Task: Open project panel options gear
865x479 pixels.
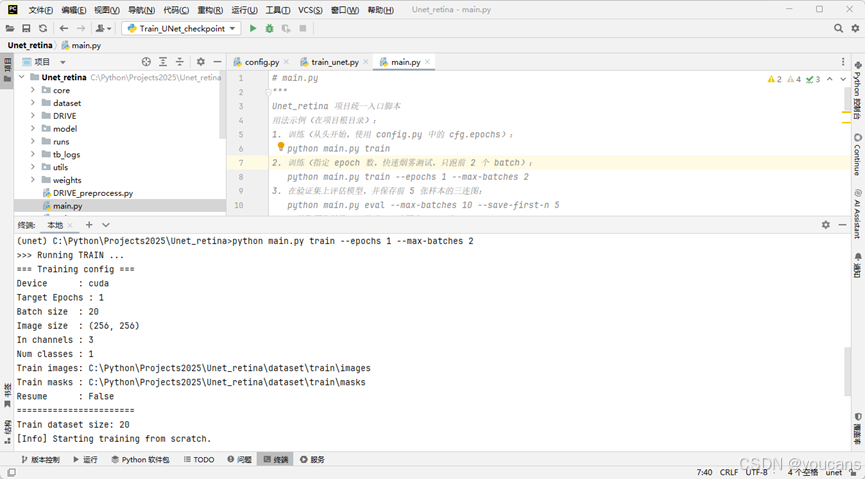Action: (x=201, y=62)
